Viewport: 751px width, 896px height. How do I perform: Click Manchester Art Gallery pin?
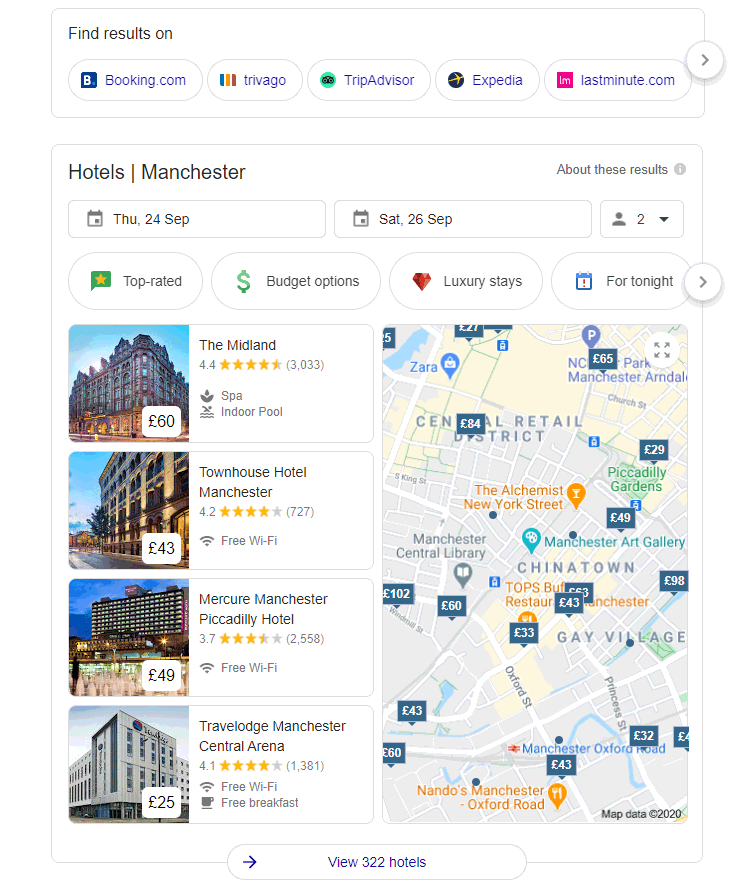531,540
